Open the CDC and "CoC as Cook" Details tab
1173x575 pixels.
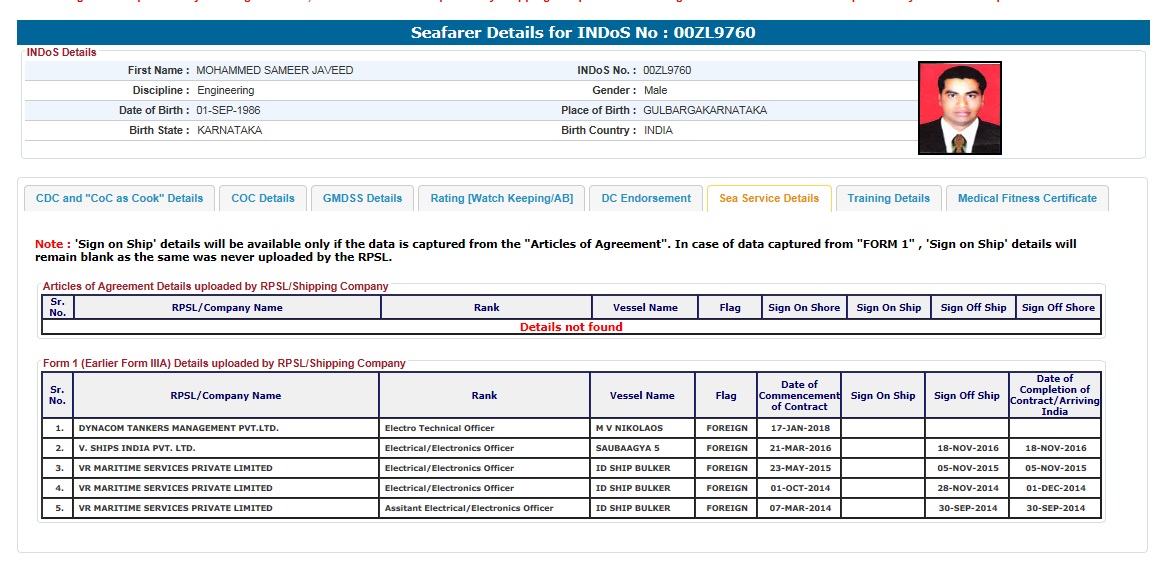(x=119, y=198)
